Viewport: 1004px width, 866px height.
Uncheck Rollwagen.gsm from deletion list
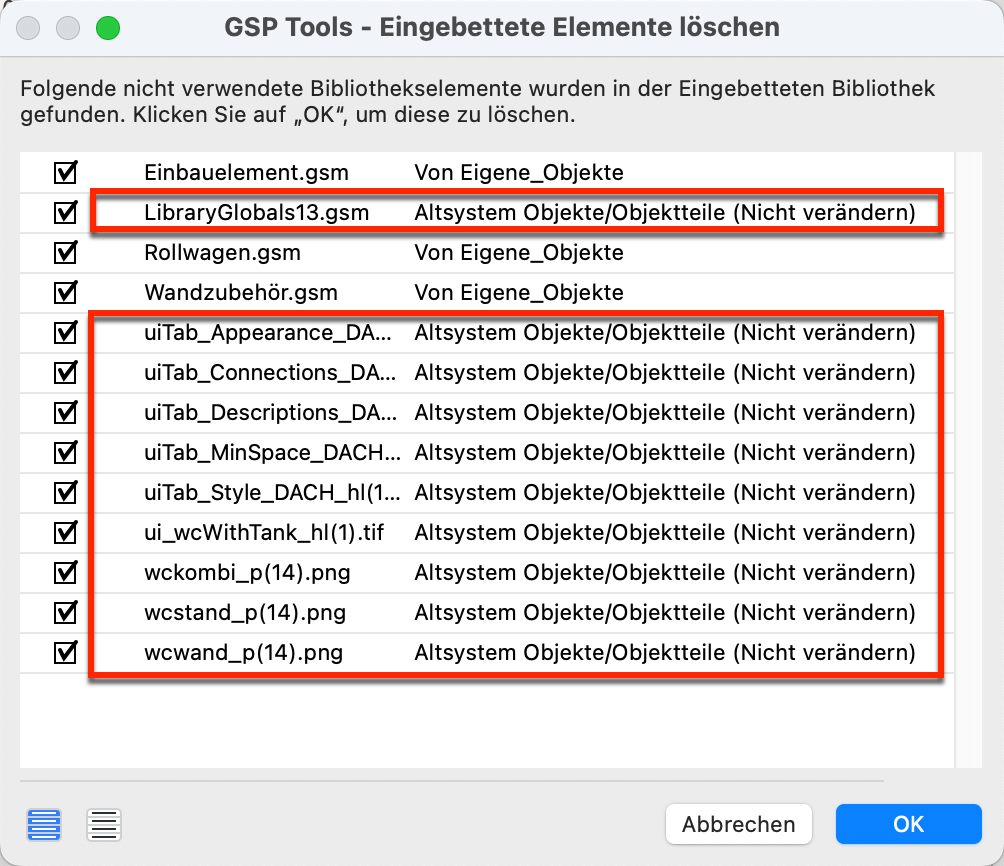[x=65, y=252]
